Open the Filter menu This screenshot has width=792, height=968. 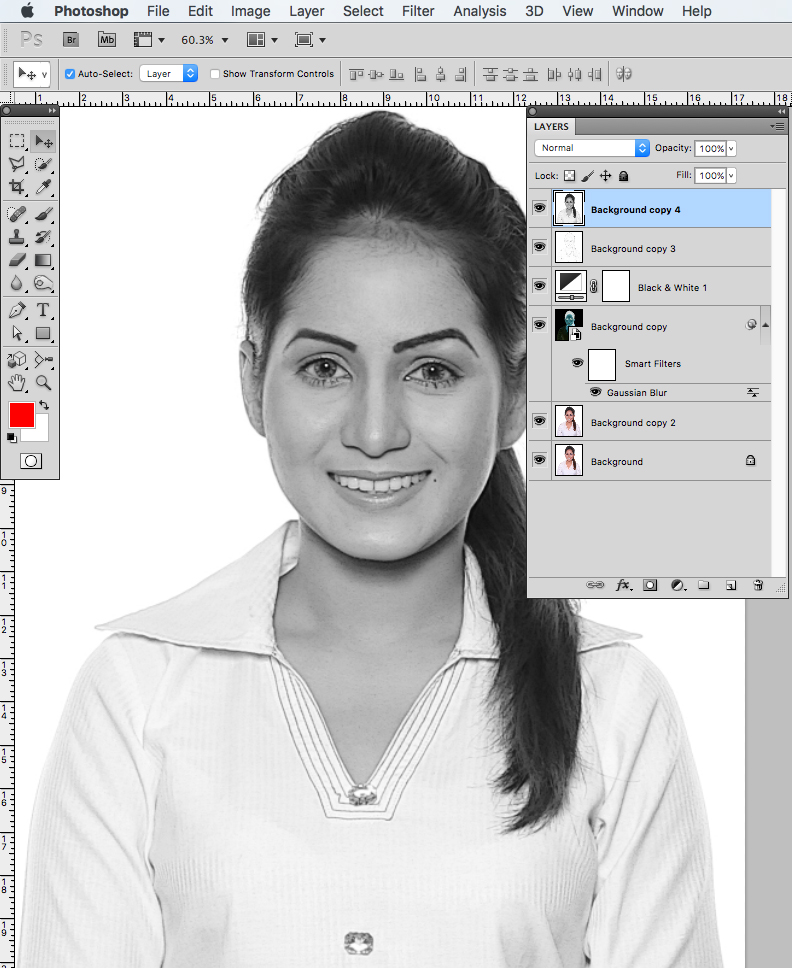pyautogui.click(x=418, y=11)
